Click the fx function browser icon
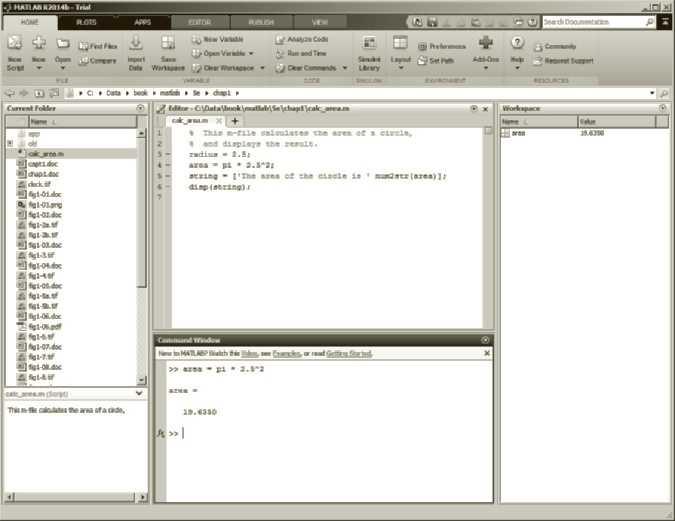The image size is (675, 521). [161, 433]
